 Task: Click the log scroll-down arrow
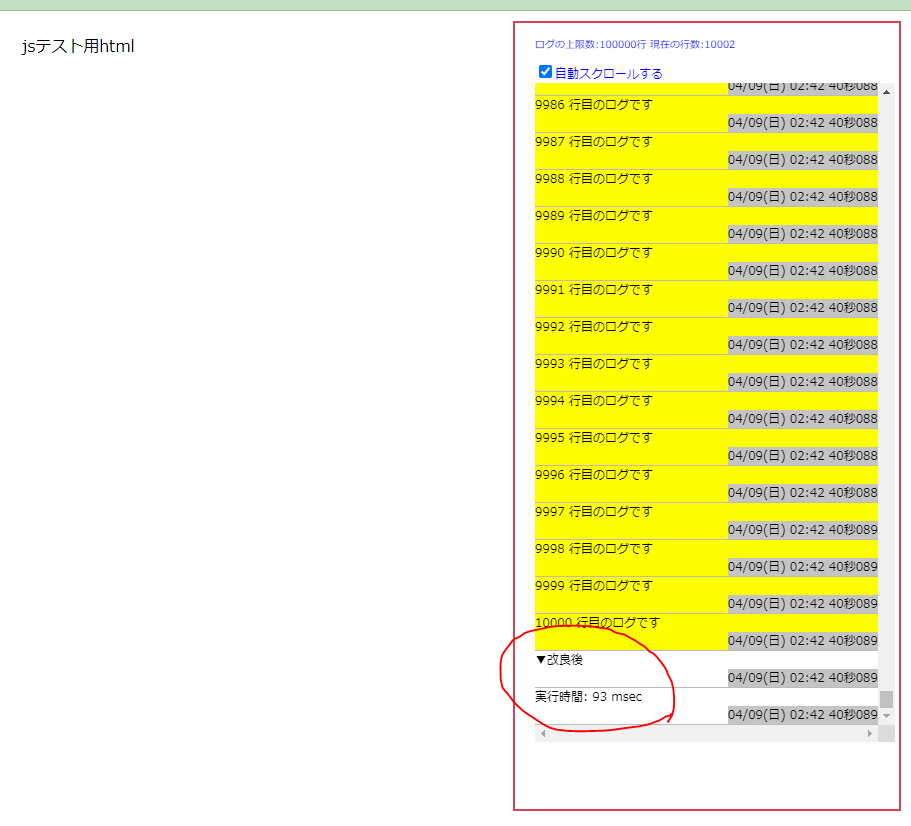pyautogui.click(x=886, y=716)
